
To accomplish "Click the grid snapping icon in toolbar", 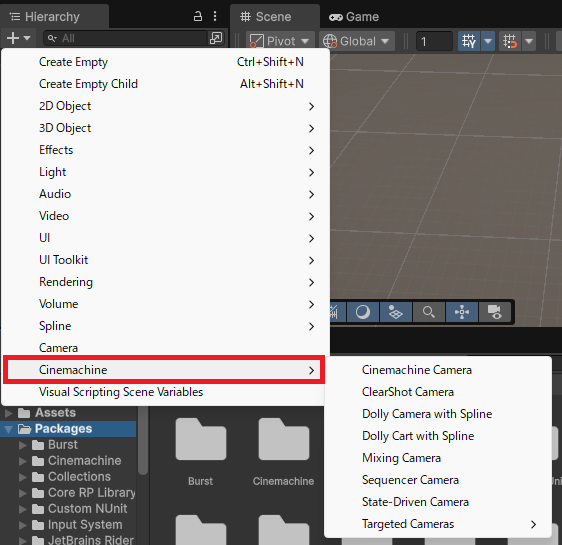I will pyautogui.click(x=469, y=41).
